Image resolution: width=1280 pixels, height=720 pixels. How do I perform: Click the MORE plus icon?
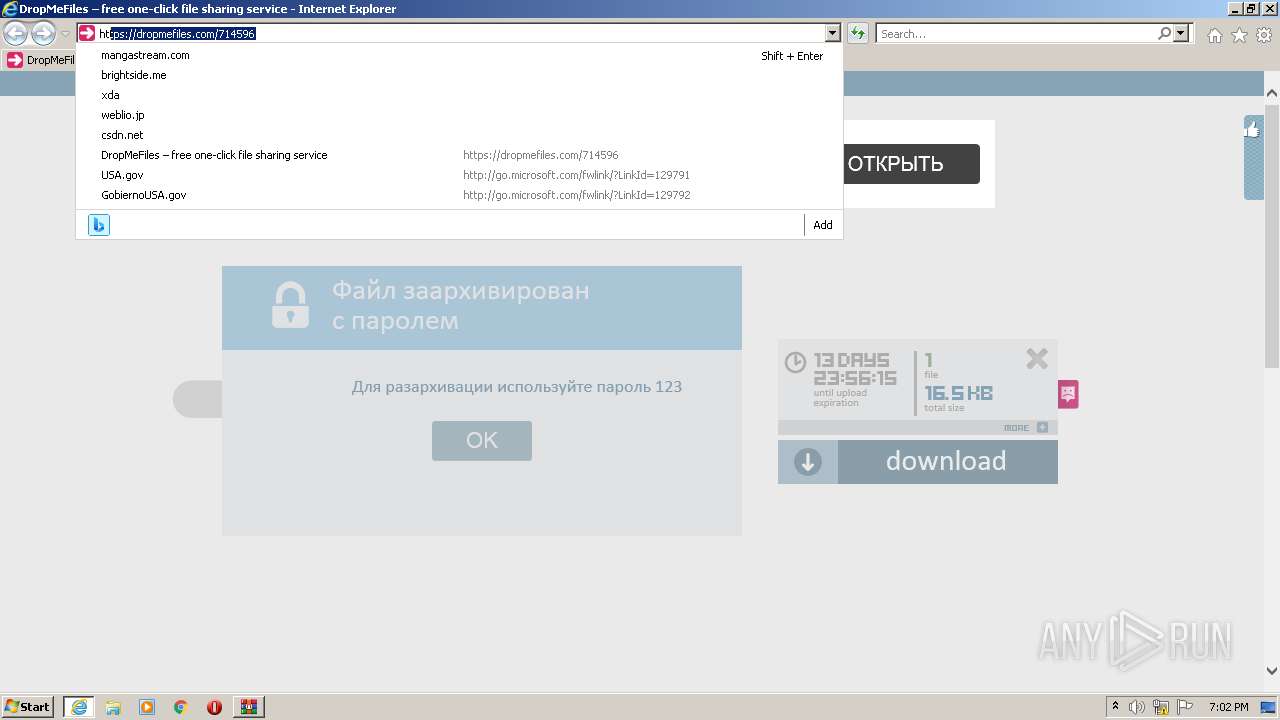tap(1042, 427)
